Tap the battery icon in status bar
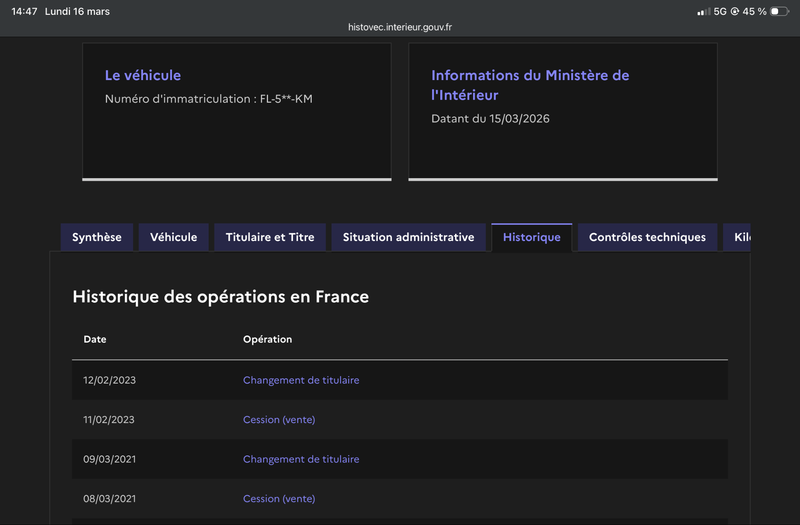The image size is (800, 525). (780, 11)
